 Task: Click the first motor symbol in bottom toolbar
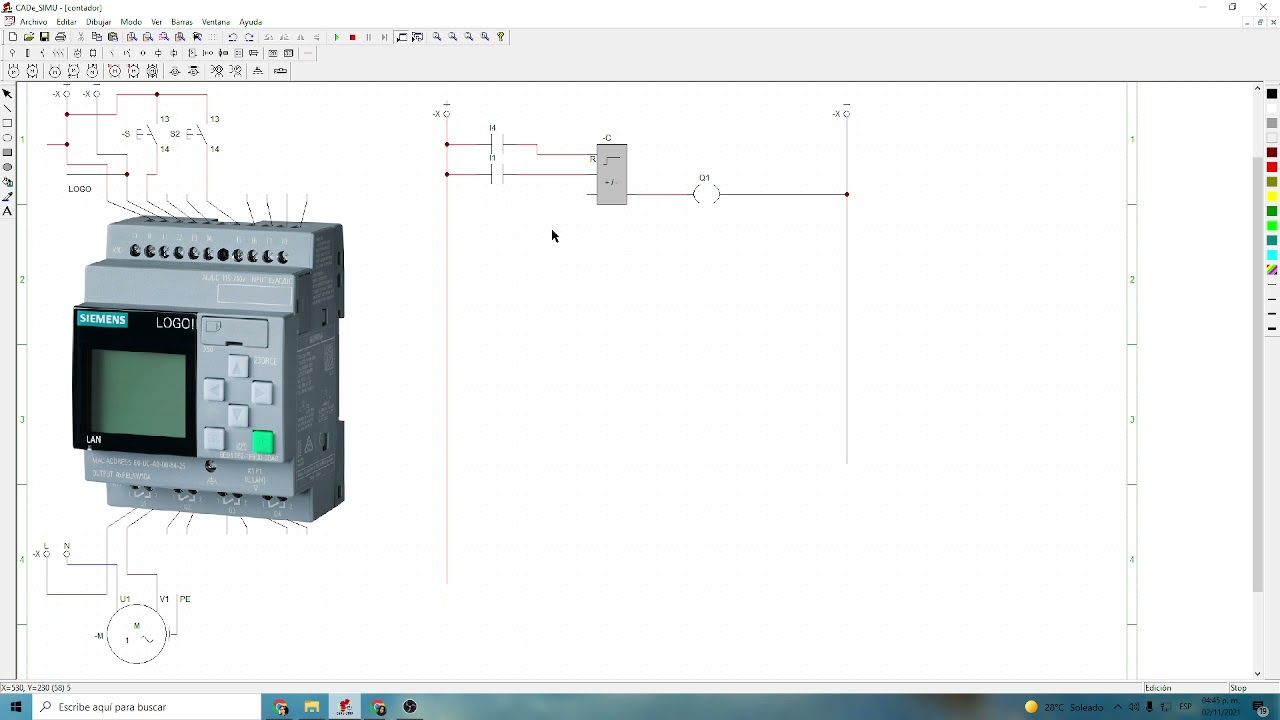click(13, 71)
